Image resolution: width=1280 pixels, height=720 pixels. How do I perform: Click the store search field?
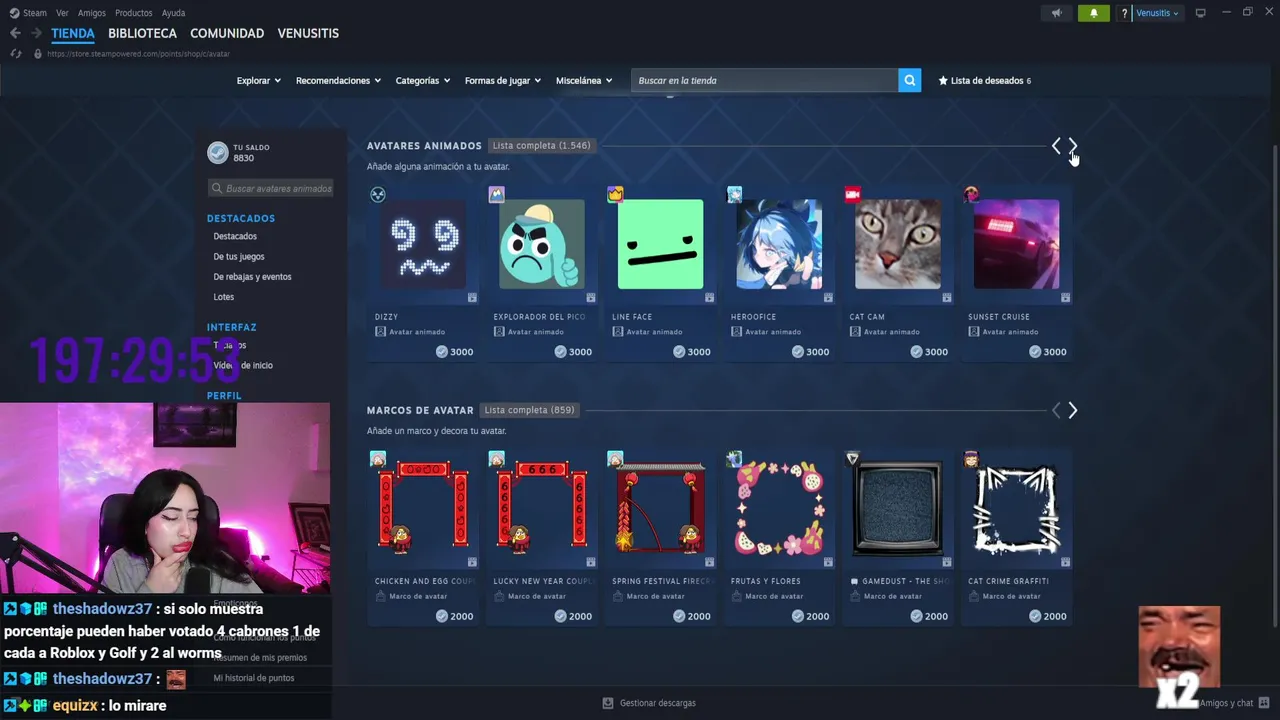point(764,80)
